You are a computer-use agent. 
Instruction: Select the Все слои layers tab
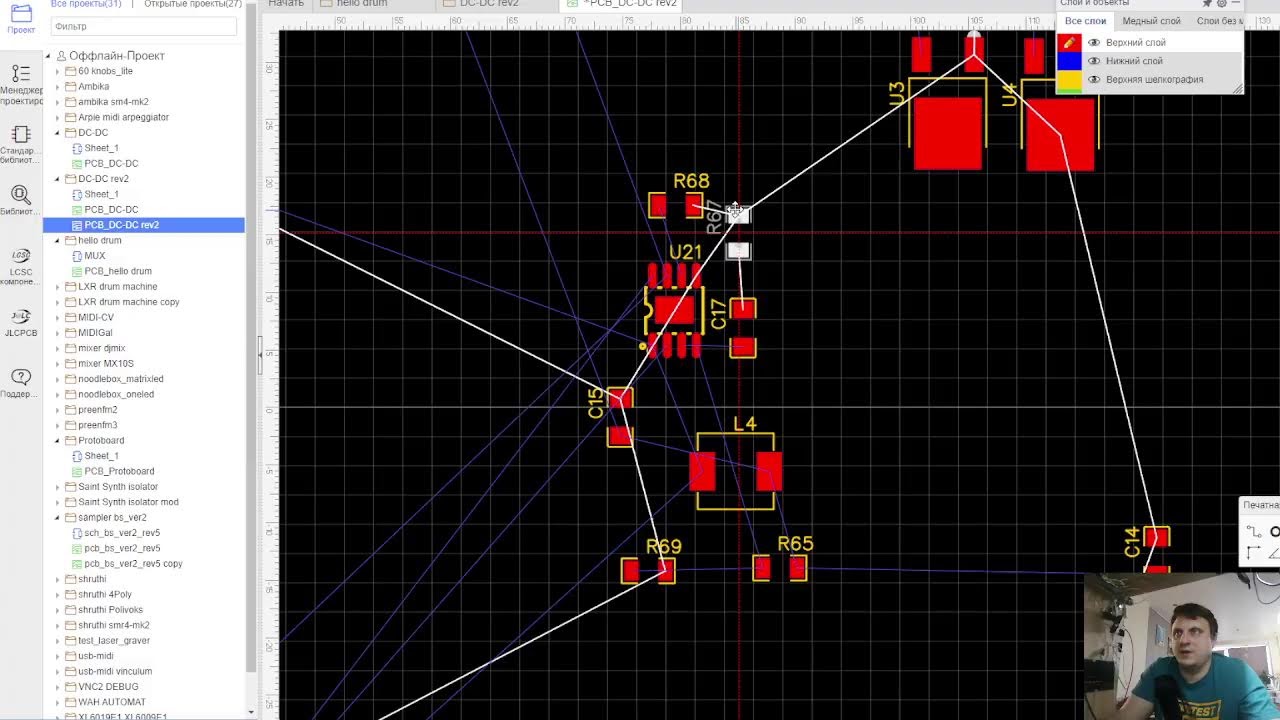point(1085,21)
